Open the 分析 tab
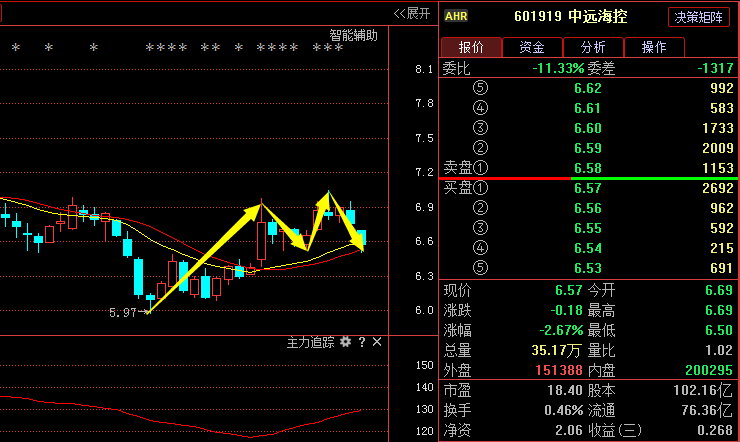 (x=593, y=47)
